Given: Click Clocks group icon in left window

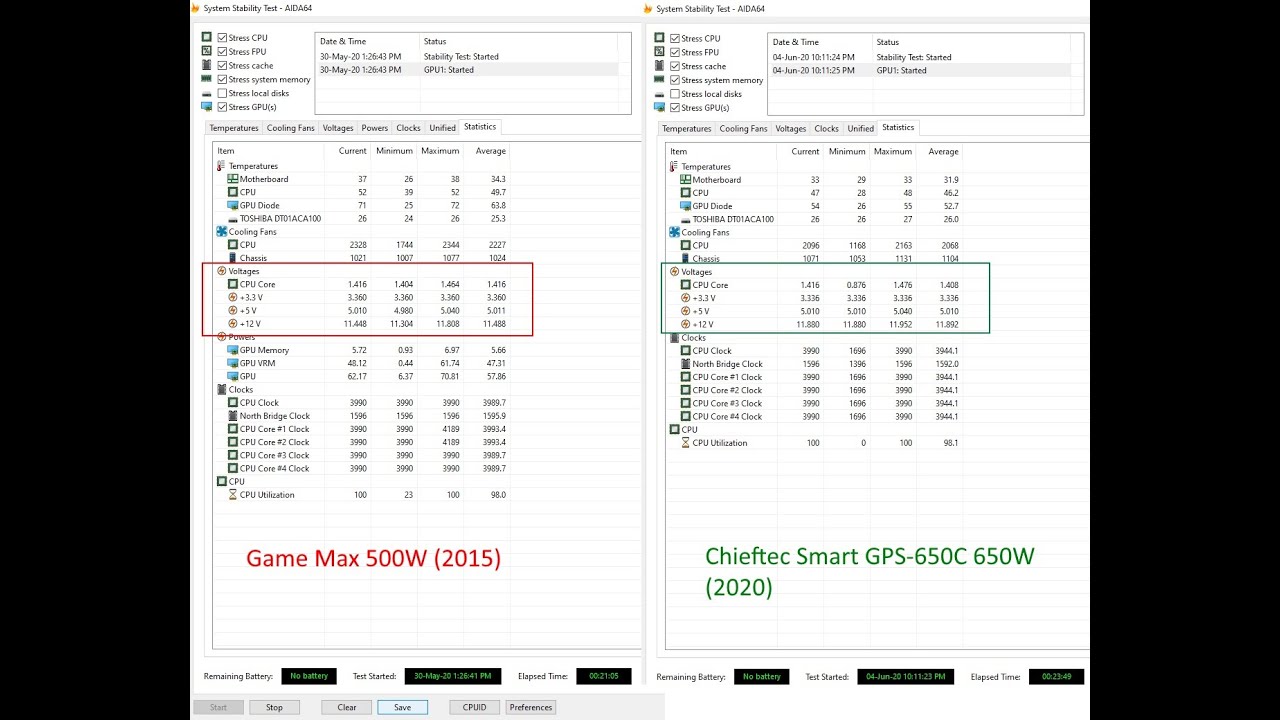Looking at the screenshot, I should (221, 389).
